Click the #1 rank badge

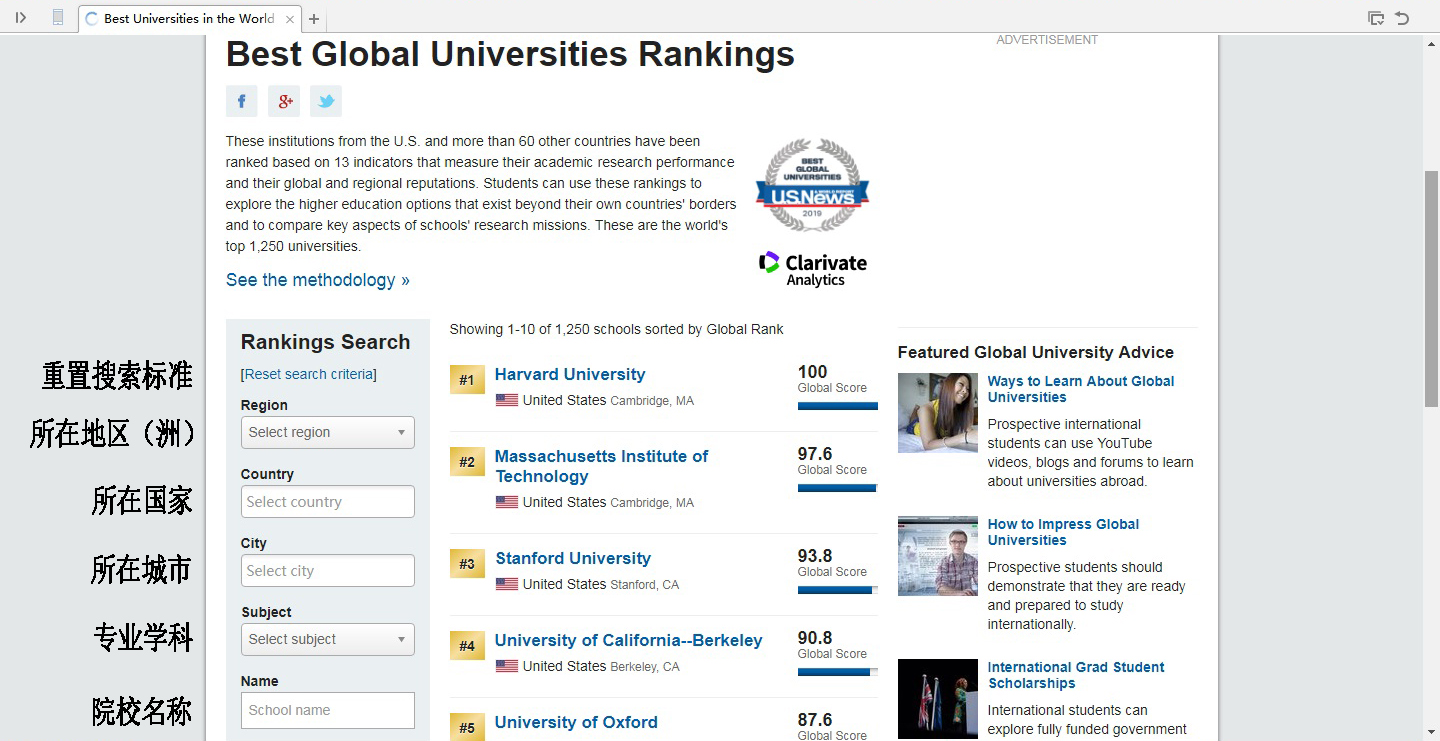[x=467, y=380]
